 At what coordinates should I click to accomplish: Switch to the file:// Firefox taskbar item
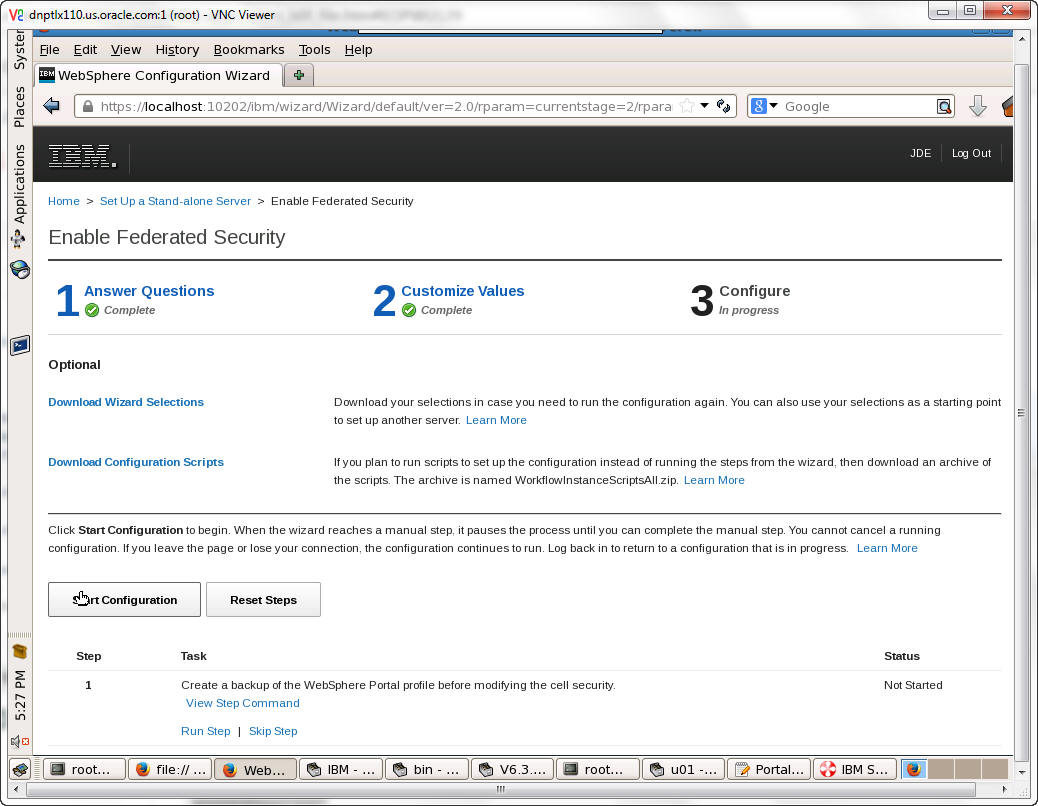[x=171, y=770]
